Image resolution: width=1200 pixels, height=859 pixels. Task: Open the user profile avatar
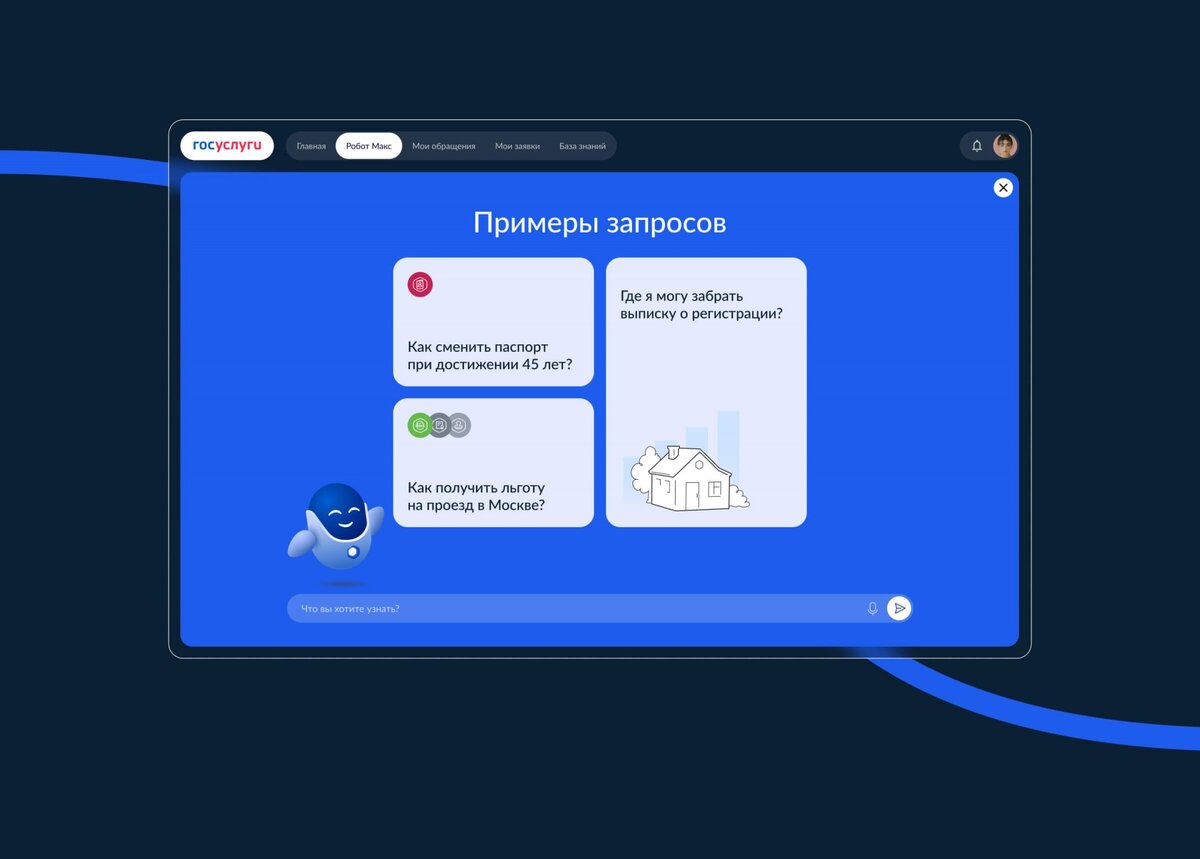1003,145
